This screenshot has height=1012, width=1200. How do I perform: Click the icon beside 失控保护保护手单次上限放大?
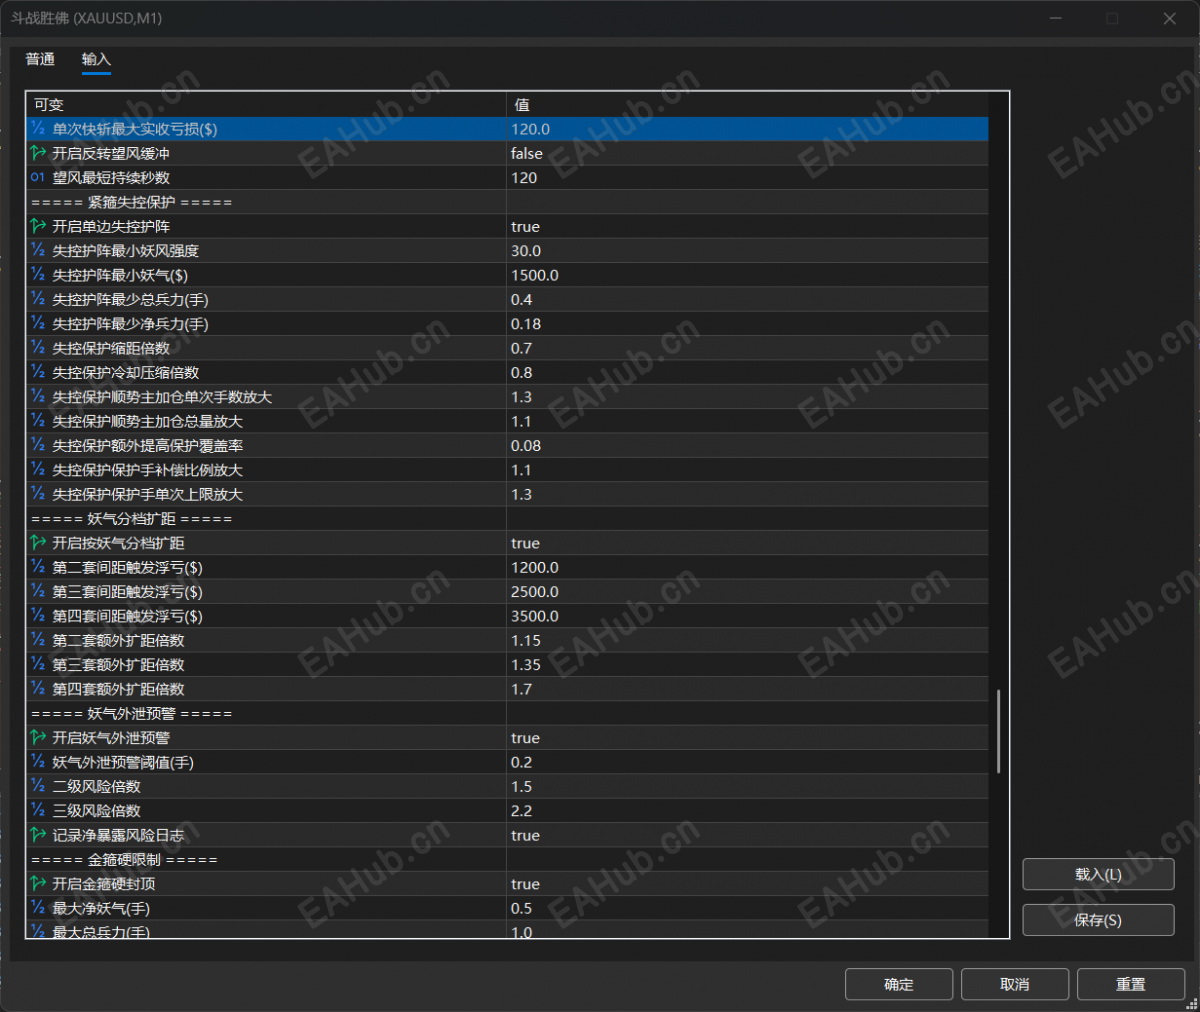tap(38, 494)
